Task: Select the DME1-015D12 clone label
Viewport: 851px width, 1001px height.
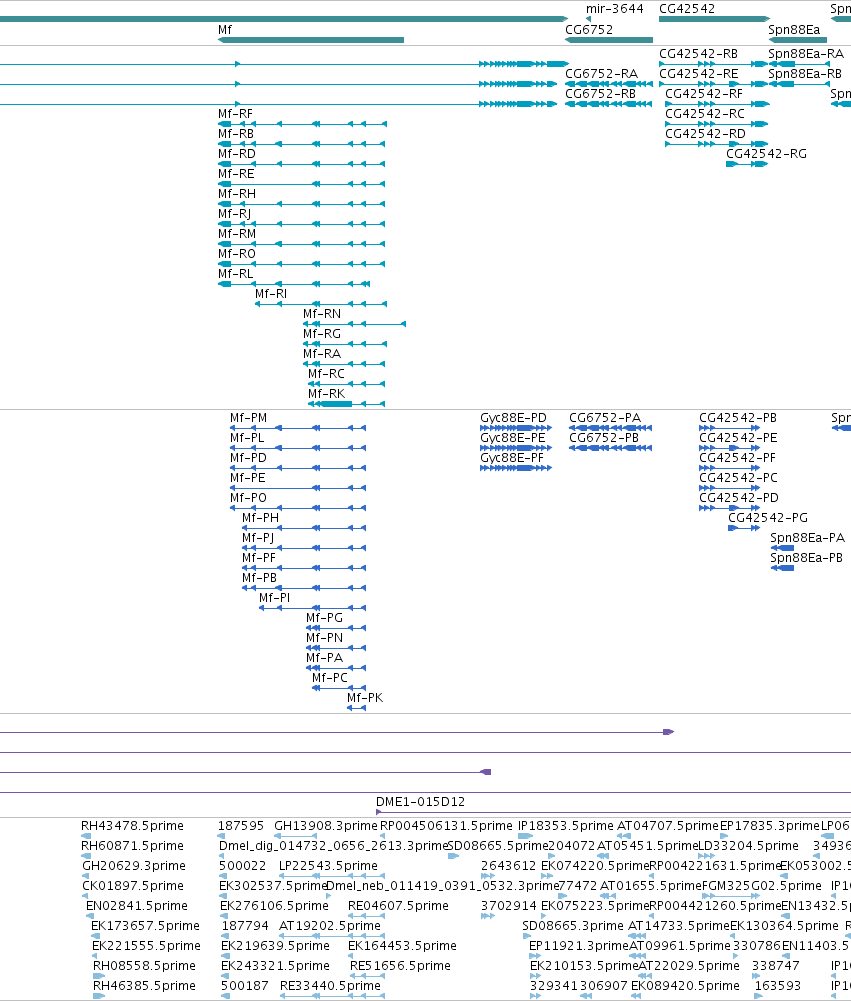Action: click(420, 802)
